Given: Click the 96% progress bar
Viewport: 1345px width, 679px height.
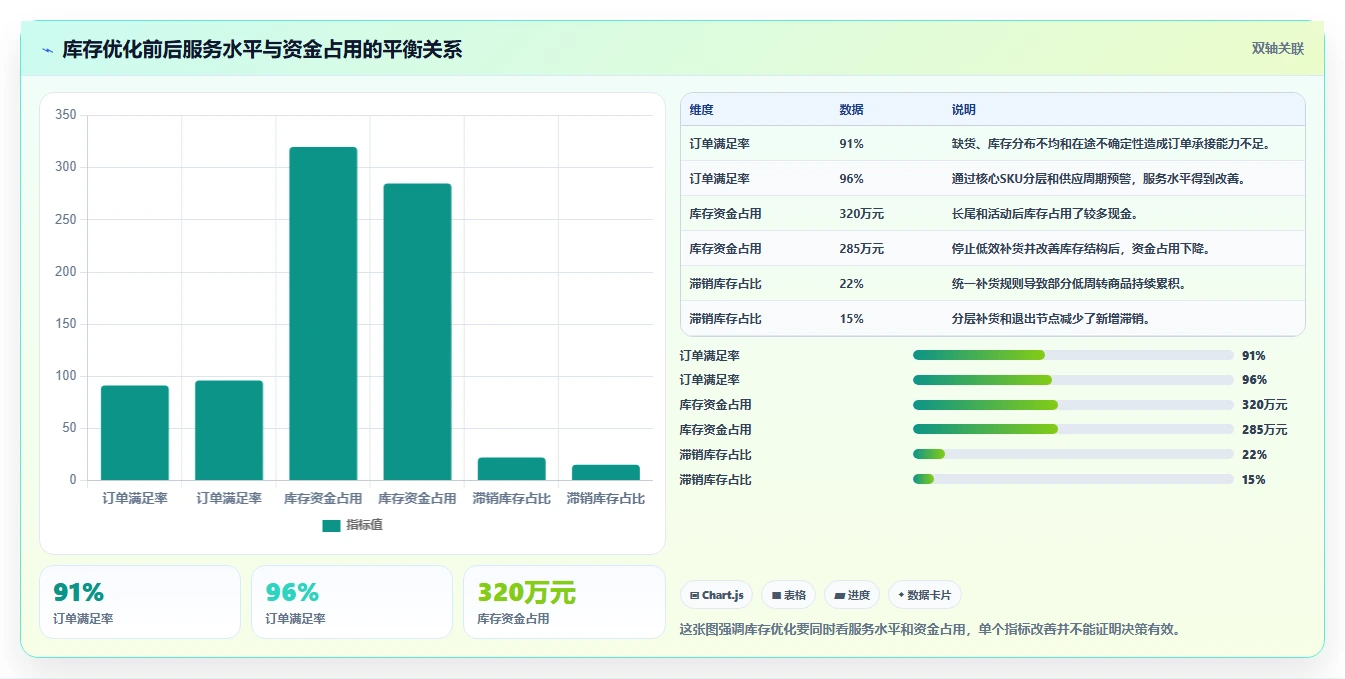Looking at the screenshot, I should click(x=1073, y=380).
